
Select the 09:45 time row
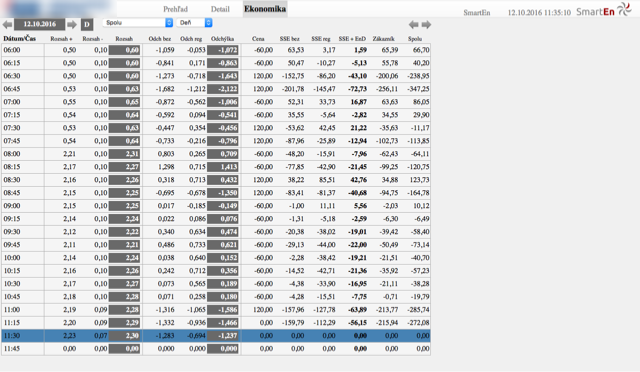point(216,245)
